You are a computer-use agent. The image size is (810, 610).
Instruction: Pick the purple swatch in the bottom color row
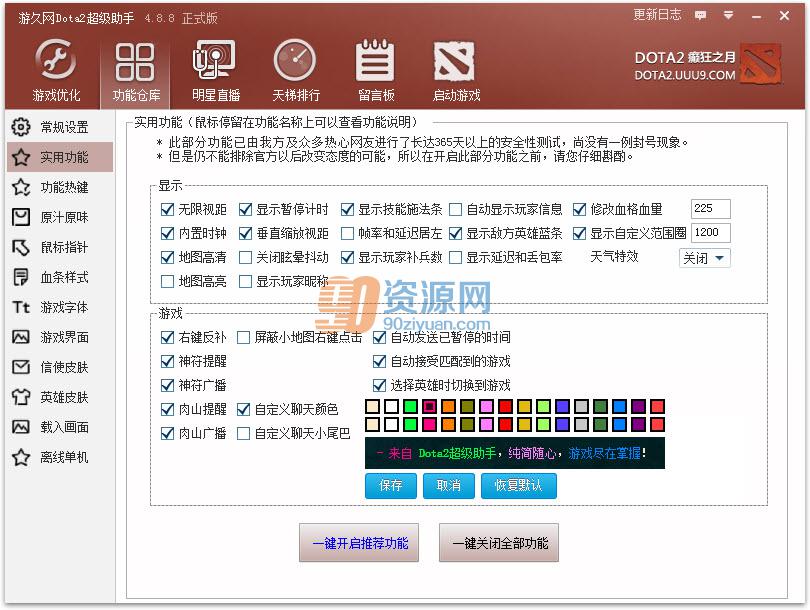pyautogui.click(x=638, y=425)
